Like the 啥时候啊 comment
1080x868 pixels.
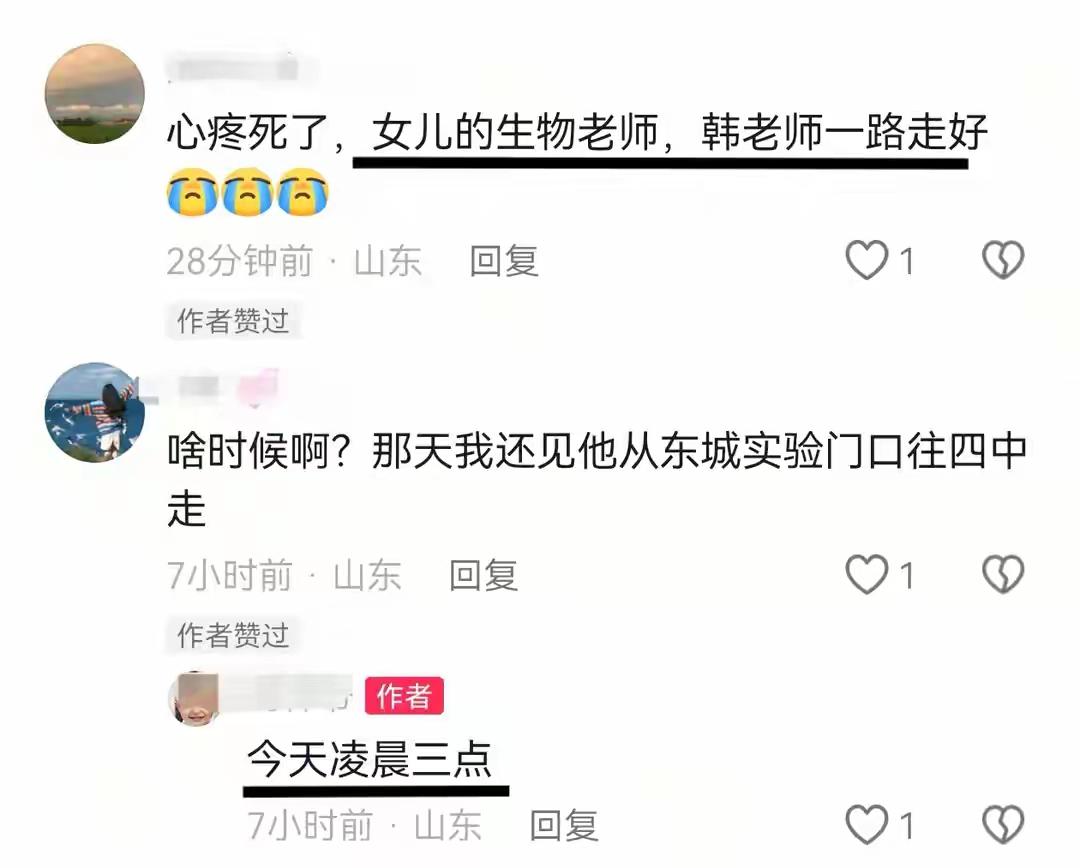point(866,575)
